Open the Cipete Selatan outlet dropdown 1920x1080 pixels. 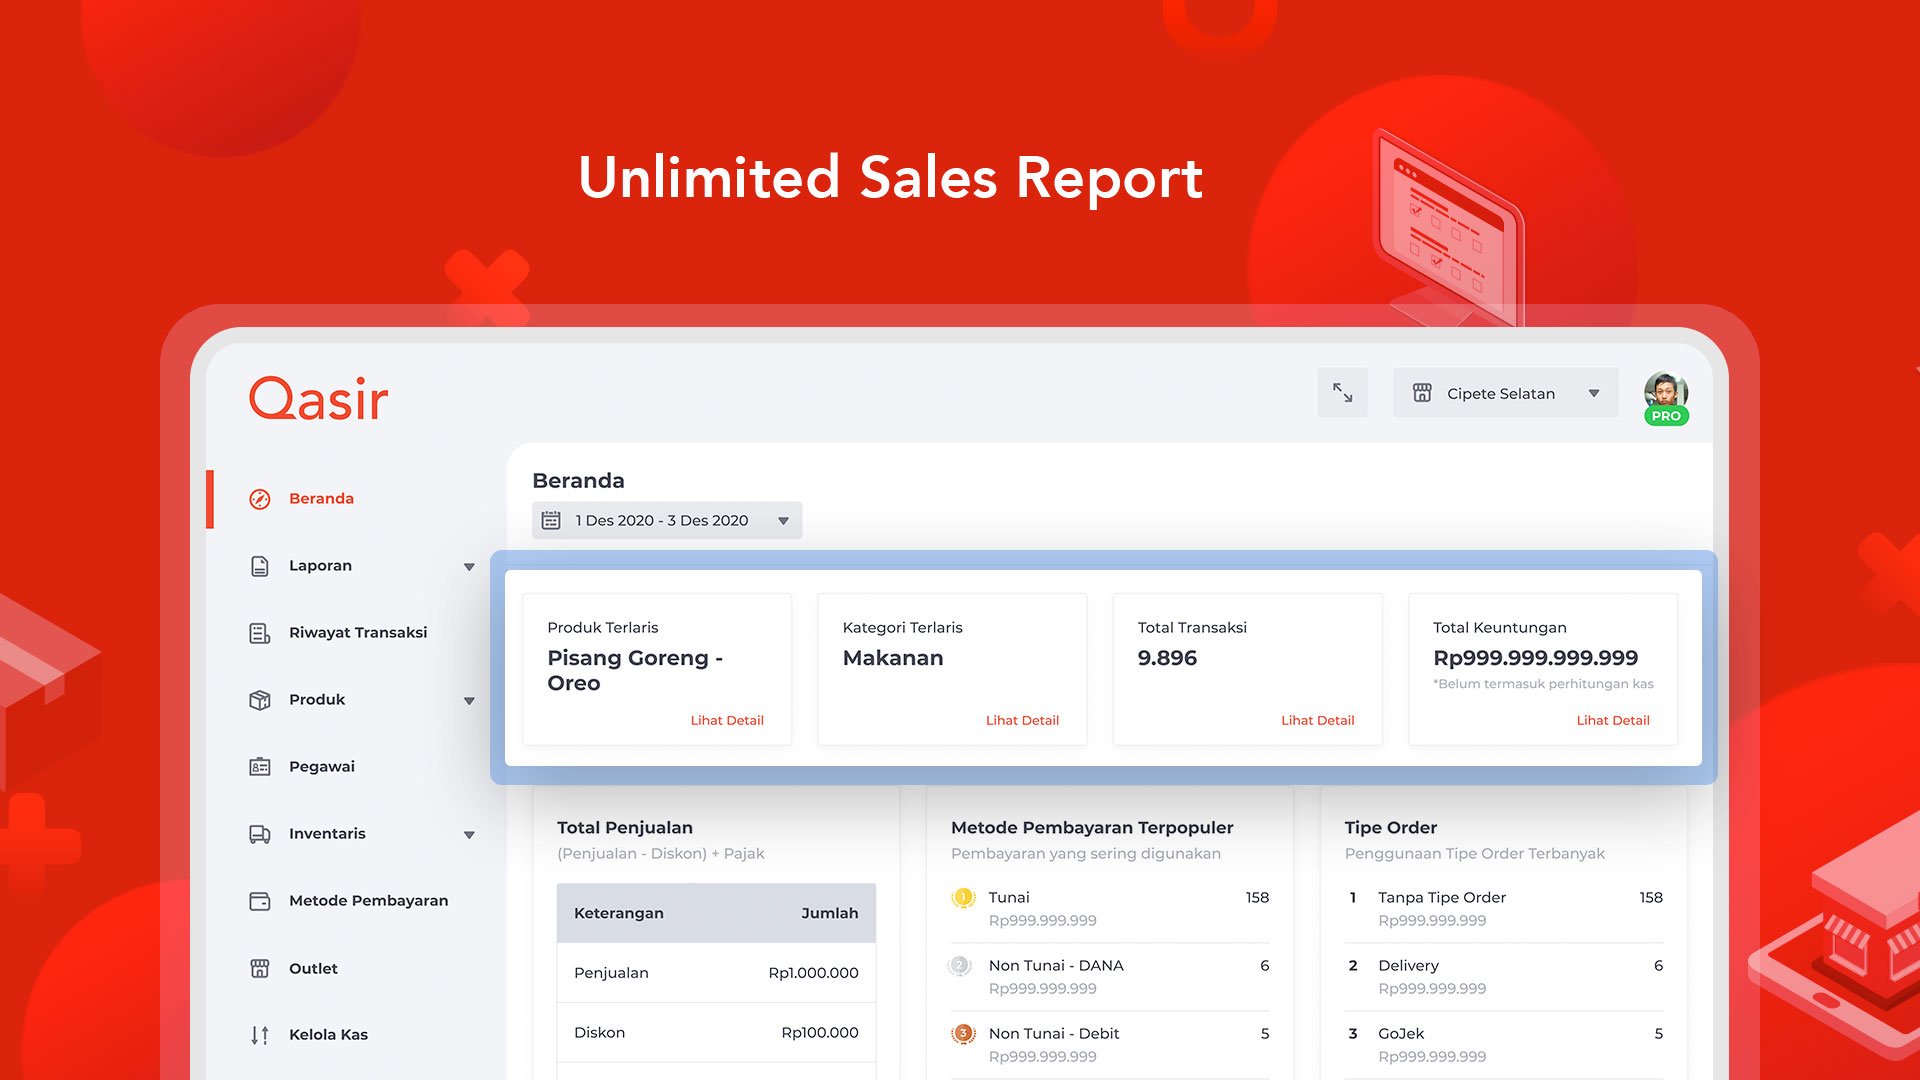(1505, 393)
